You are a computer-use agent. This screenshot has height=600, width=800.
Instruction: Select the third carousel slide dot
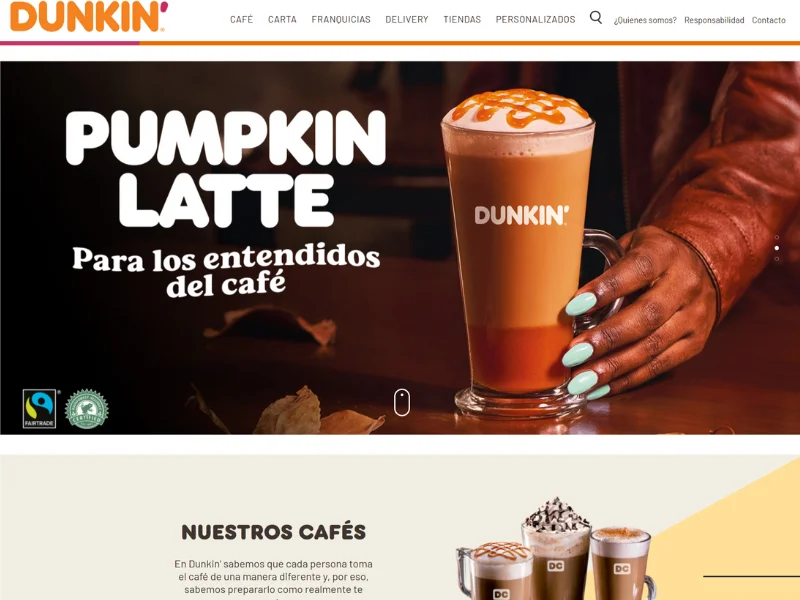(x=777, y=259)
